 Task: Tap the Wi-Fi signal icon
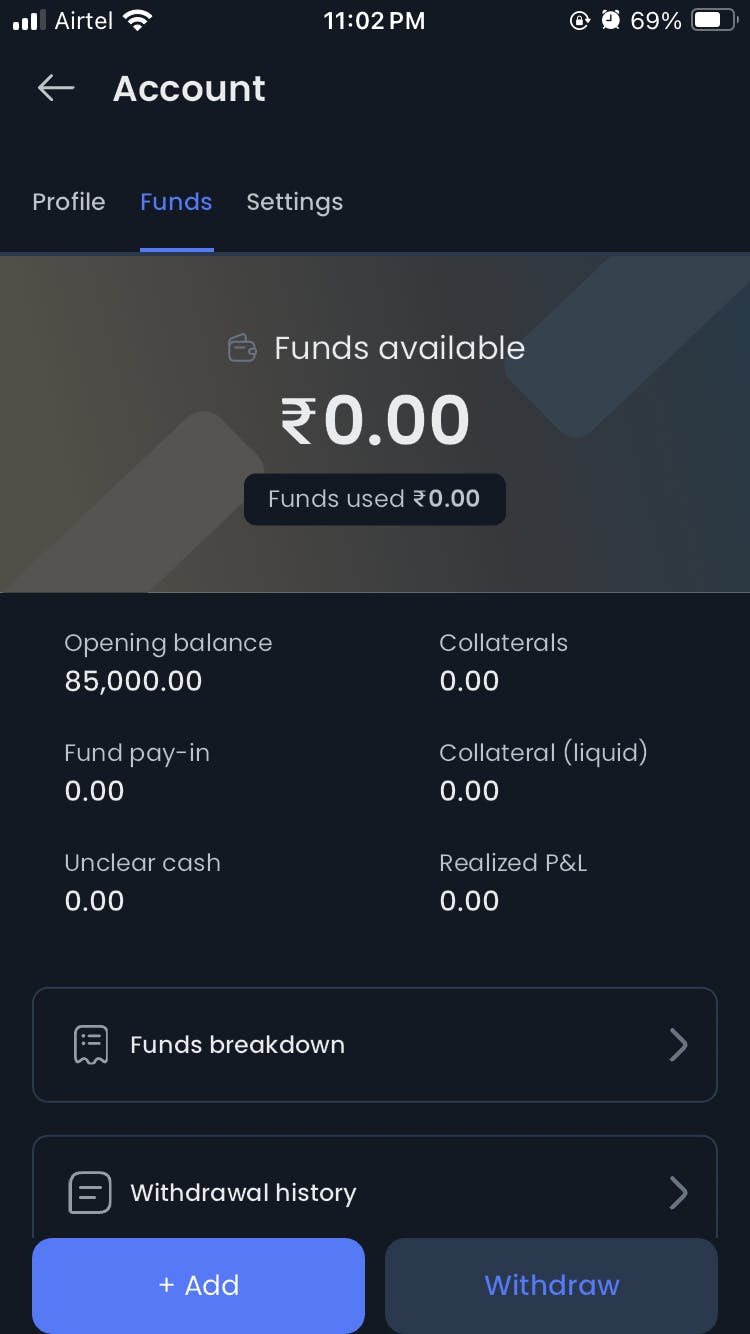(x=136, y=20)
